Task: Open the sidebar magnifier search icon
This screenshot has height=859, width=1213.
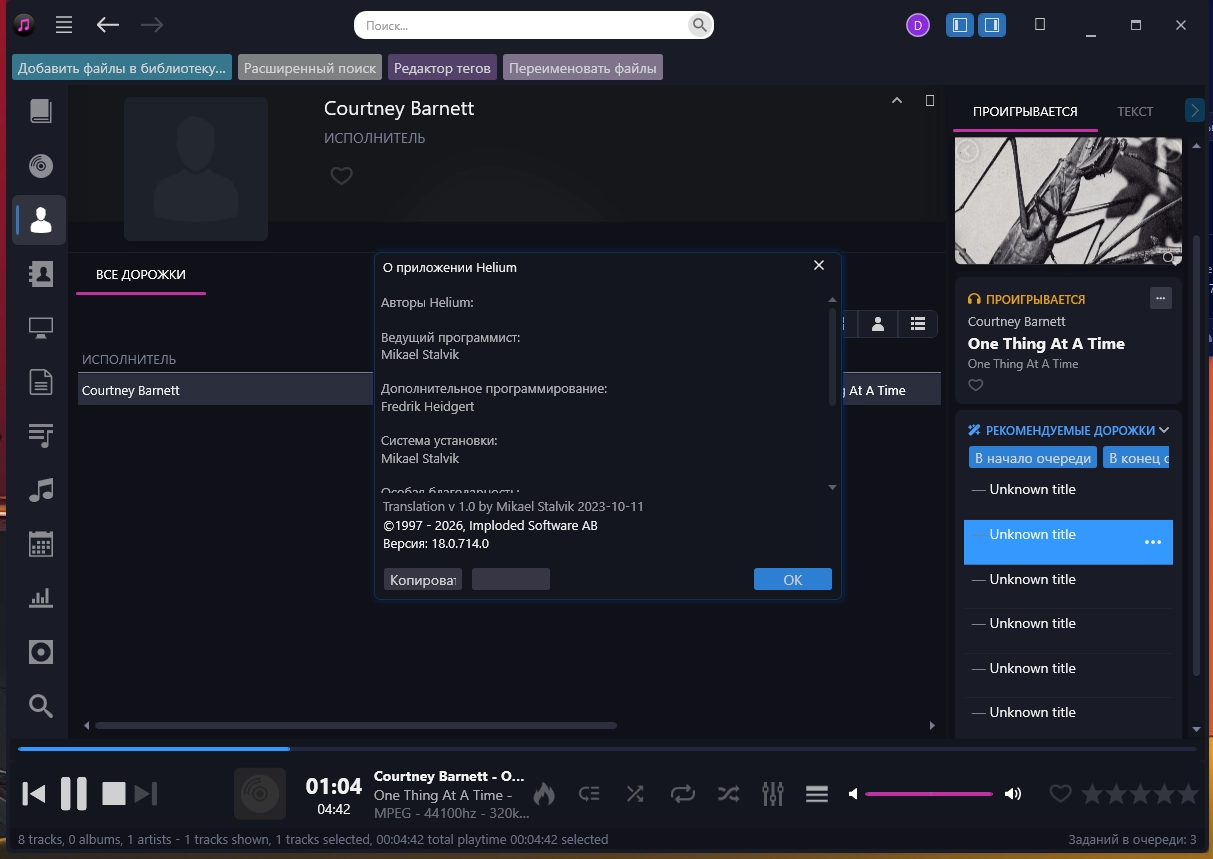Action: [x=41, y=706]
